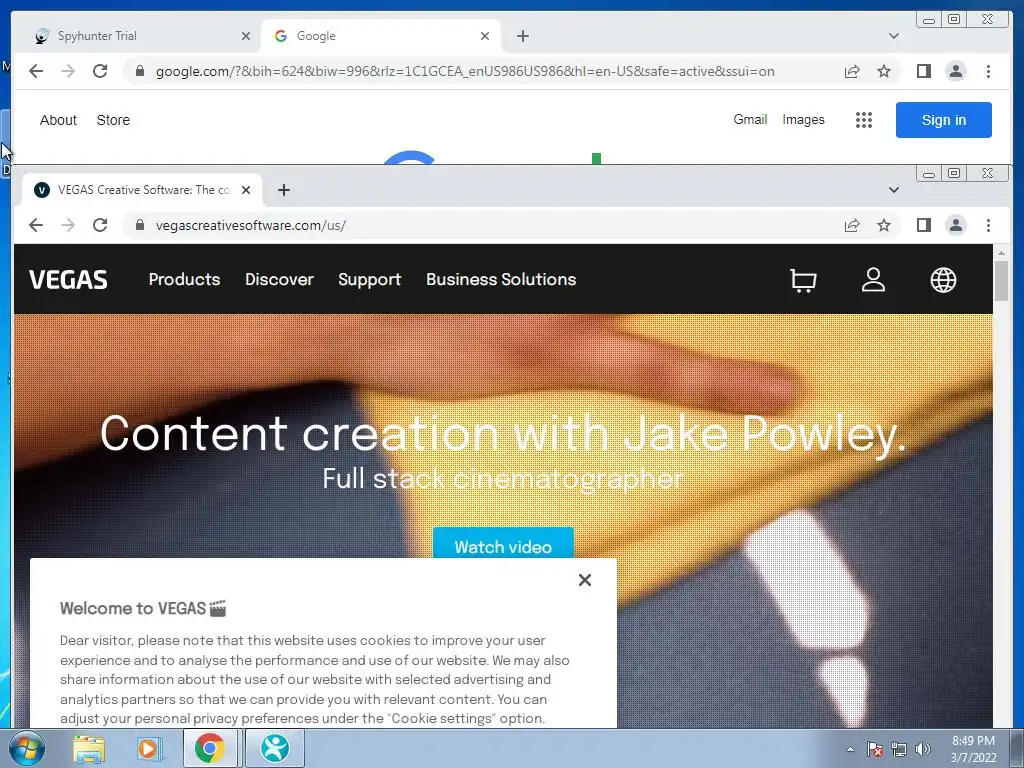Reload the VEGAS page
This screenshot has width=1024, height=768.
tap(100, 225)
